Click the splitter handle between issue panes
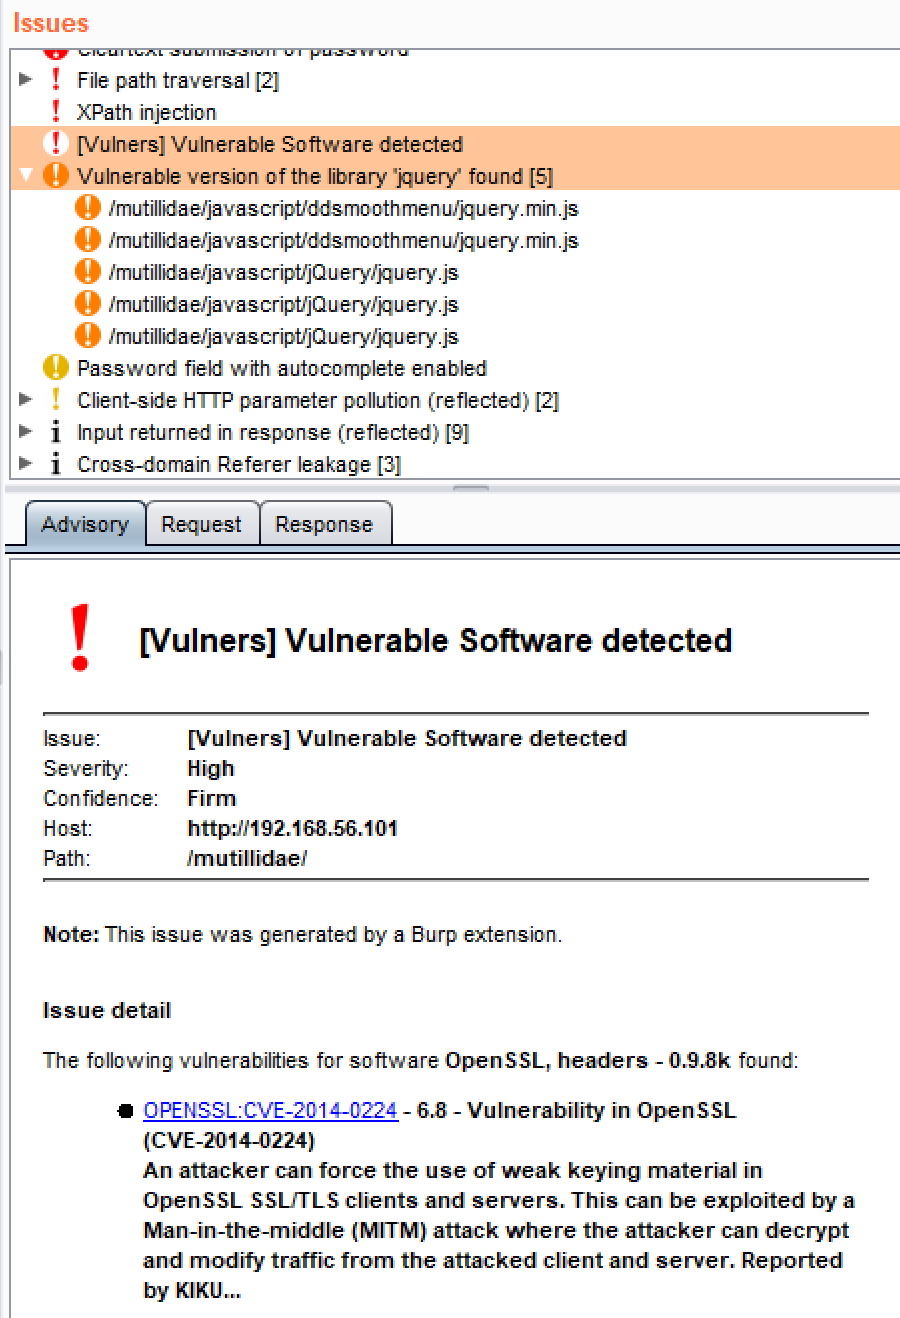Viewport: 900px width, 1318px height. tap(472, 488)
